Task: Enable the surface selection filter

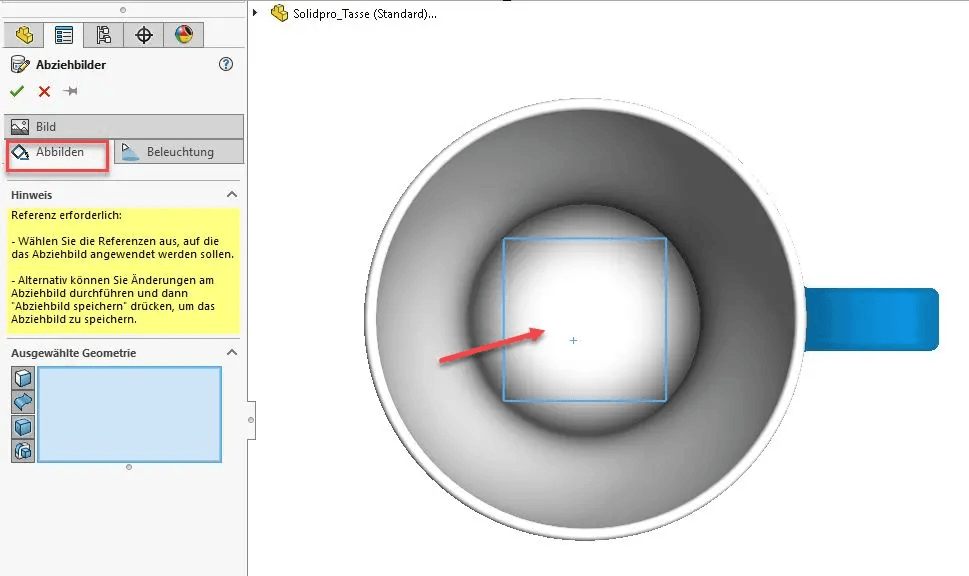Action: click(22, 402)
